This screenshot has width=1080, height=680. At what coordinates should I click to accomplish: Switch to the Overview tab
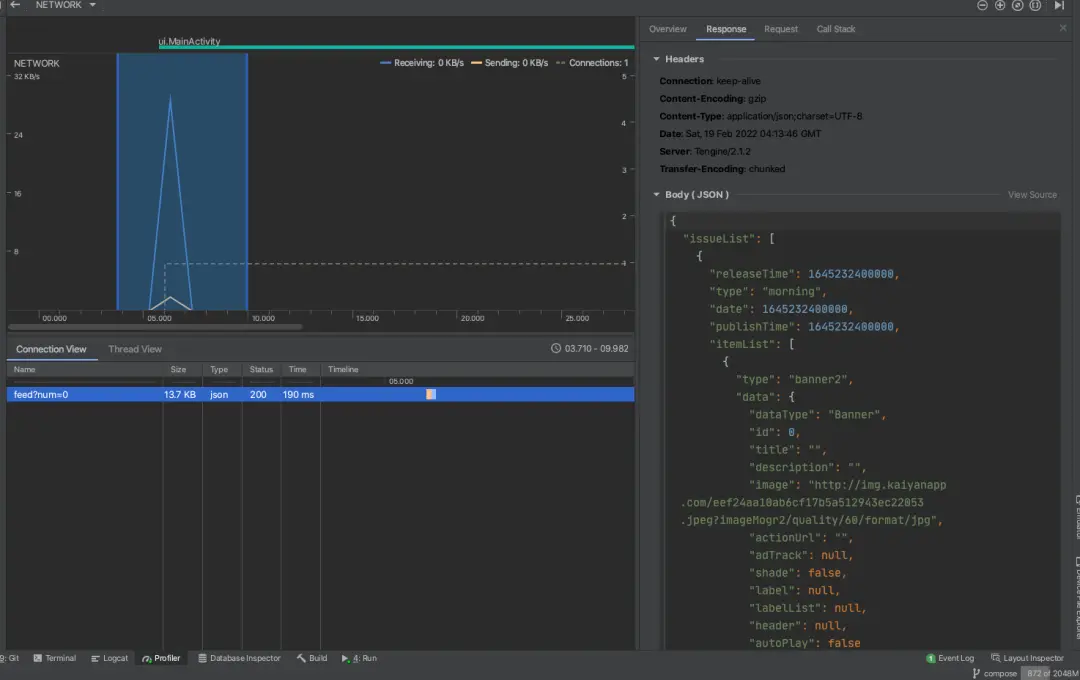coord(667,29)
